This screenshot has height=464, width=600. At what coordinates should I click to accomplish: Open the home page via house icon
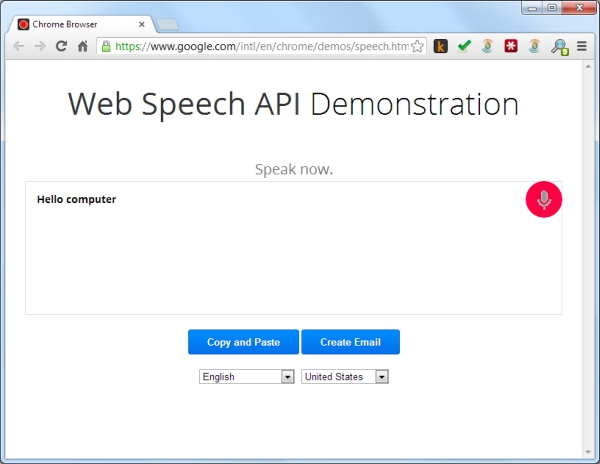[x=83, y=46]
